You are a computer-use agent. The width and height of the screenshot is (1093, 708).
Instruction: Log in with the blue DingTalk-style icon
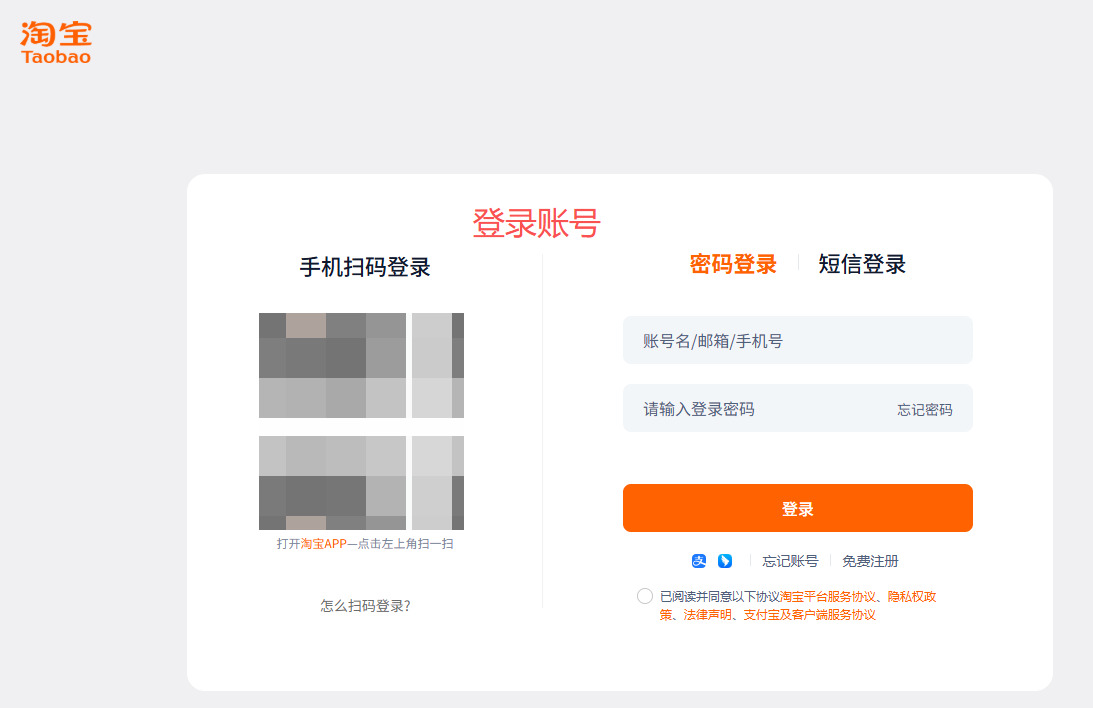tap(725, 561)
